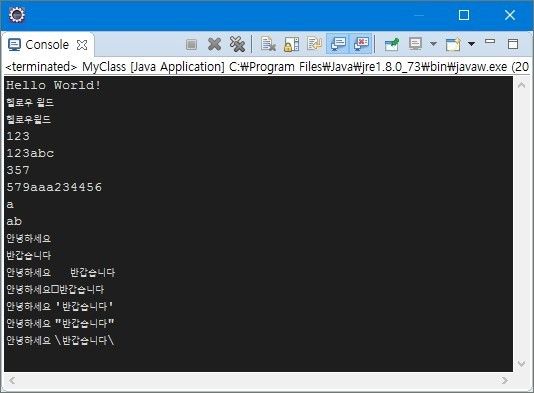
Task: Click the Eclipse icon in title bar
Action: (x=17, y=15)
